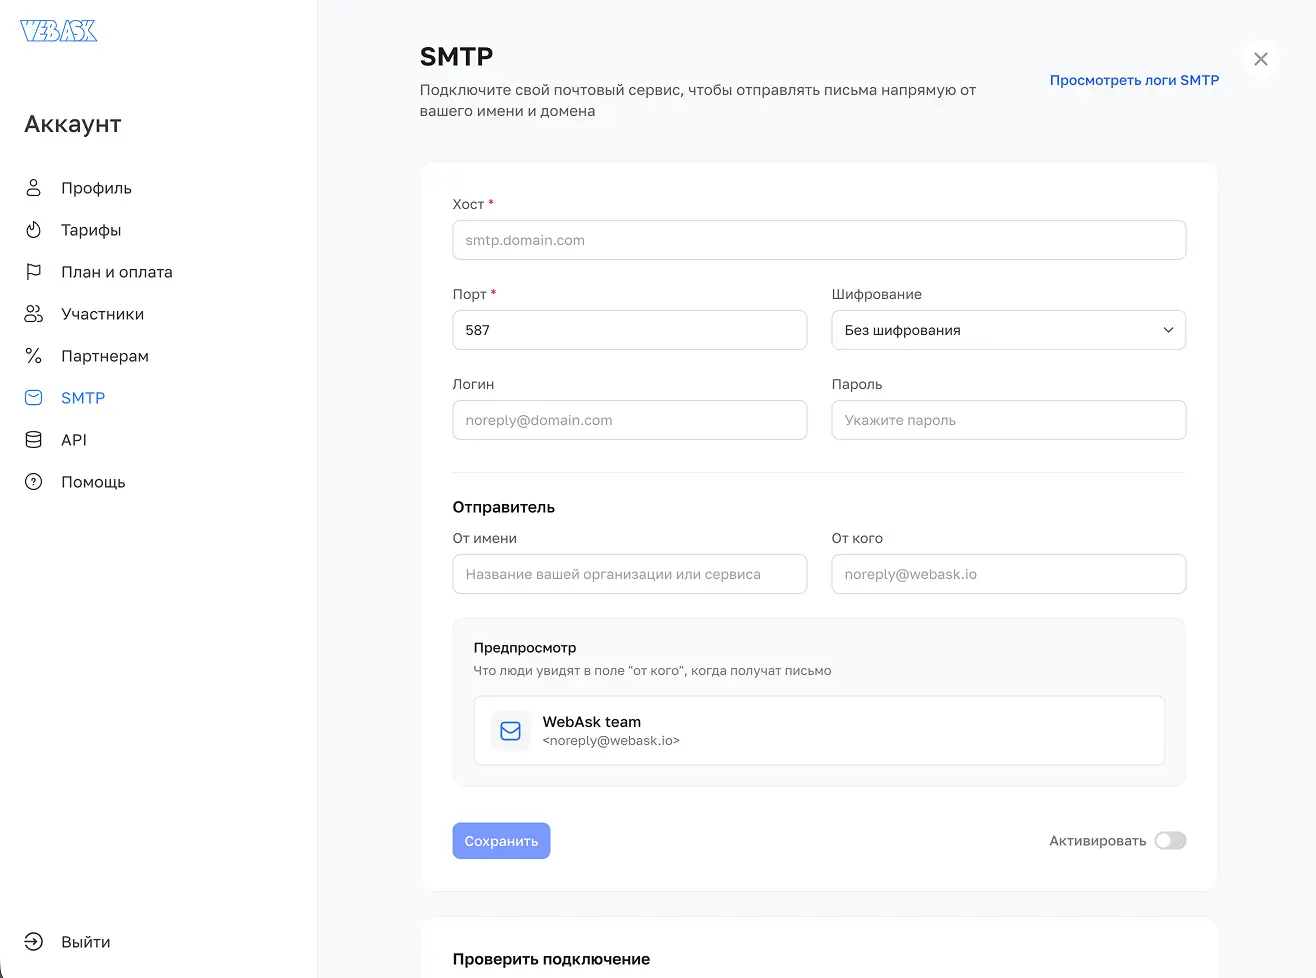
Task: Click the Tariffs pie chart icon
Action: click(x=33, y=230)
